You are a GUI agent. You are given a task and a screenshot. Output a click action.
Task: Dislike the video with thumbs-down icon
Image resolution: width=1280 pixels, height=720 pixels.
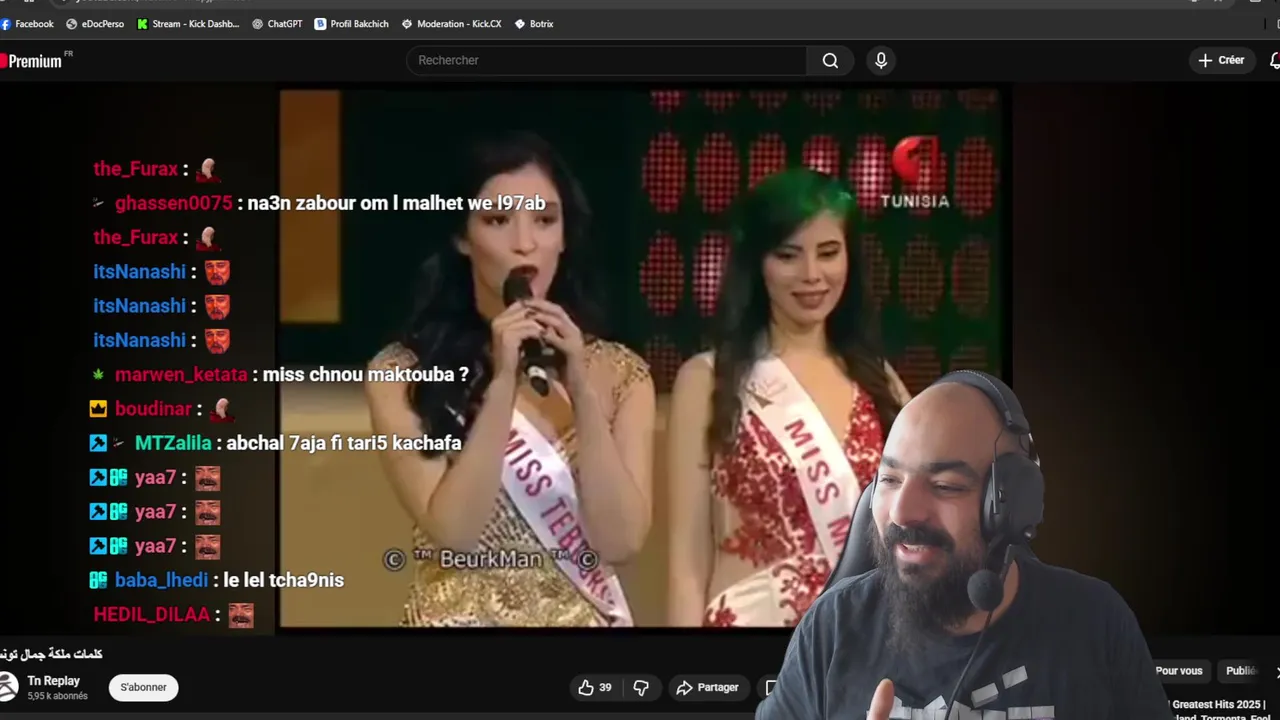(x=641, y=687)
